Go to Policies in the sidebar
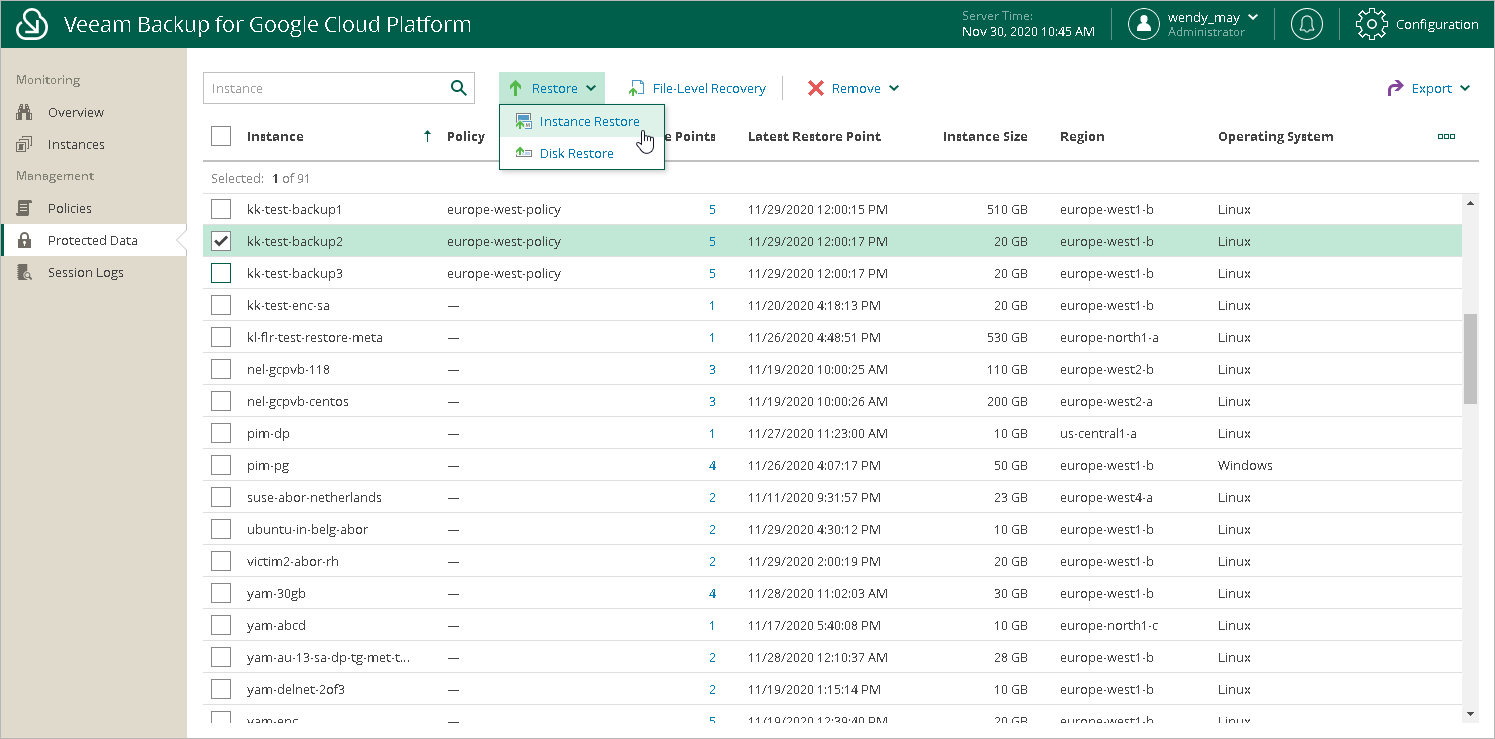Image resolution: width=1495 pixels, height=739 pixels. pos(69,209)
